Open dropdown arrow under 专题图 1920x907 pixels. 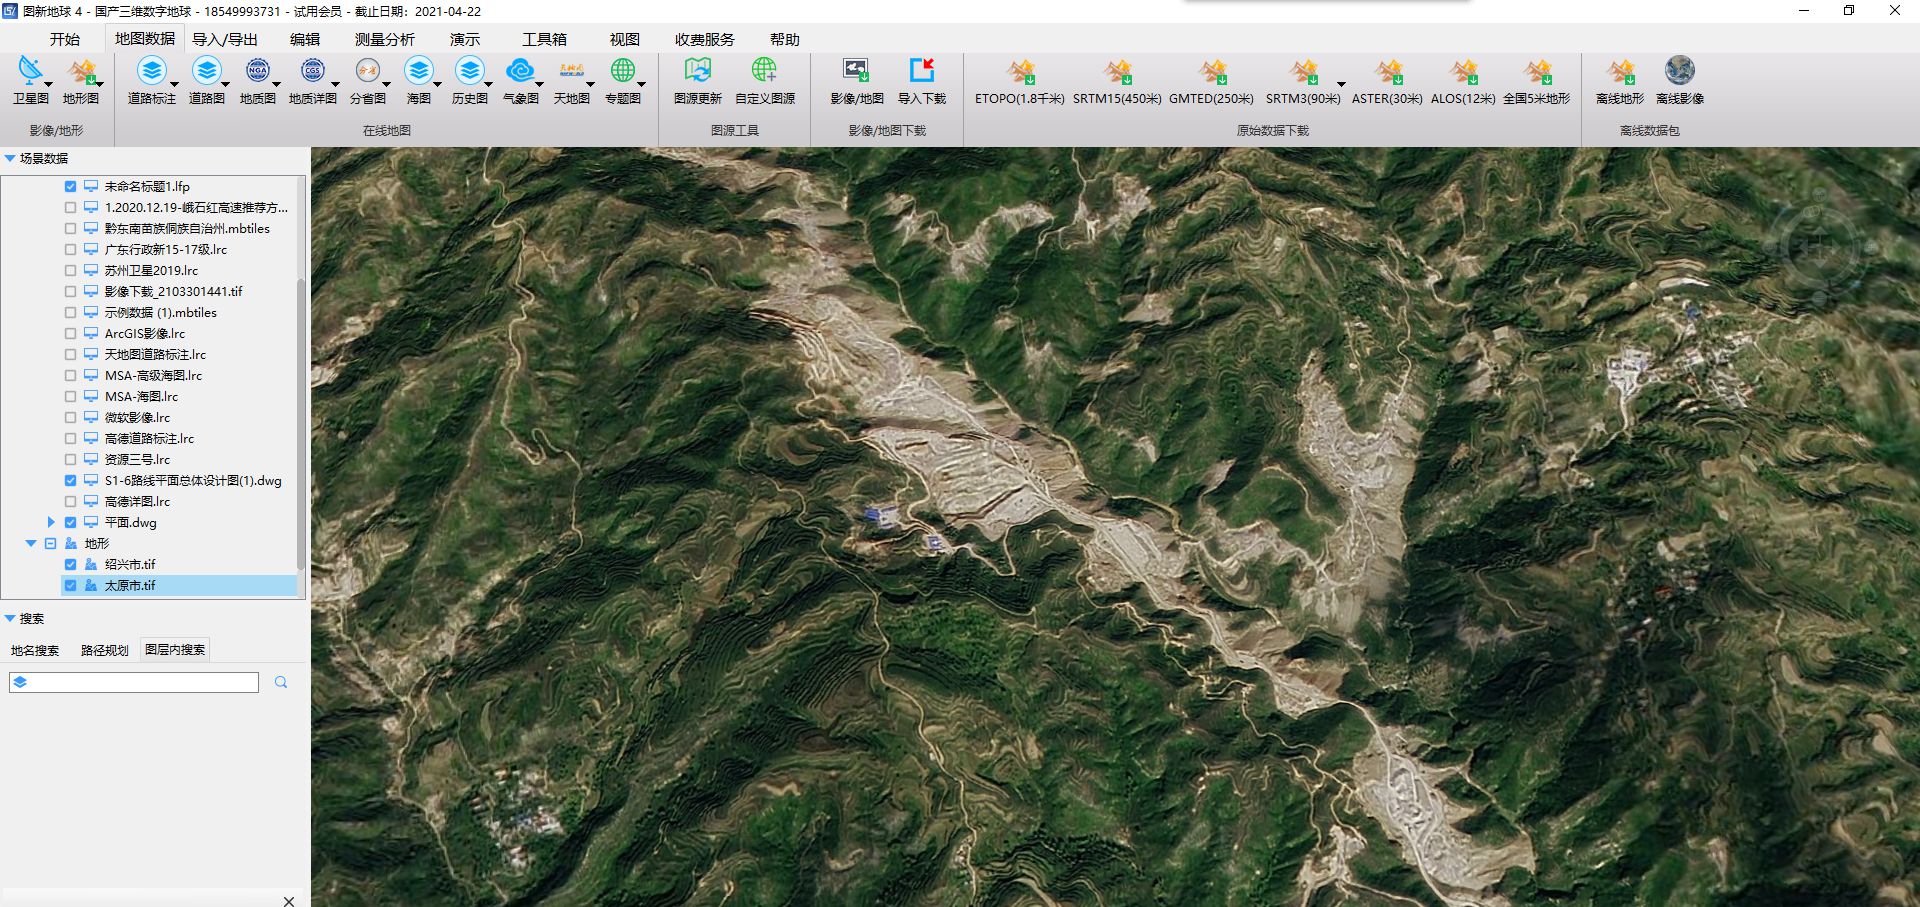pos(641,85)
